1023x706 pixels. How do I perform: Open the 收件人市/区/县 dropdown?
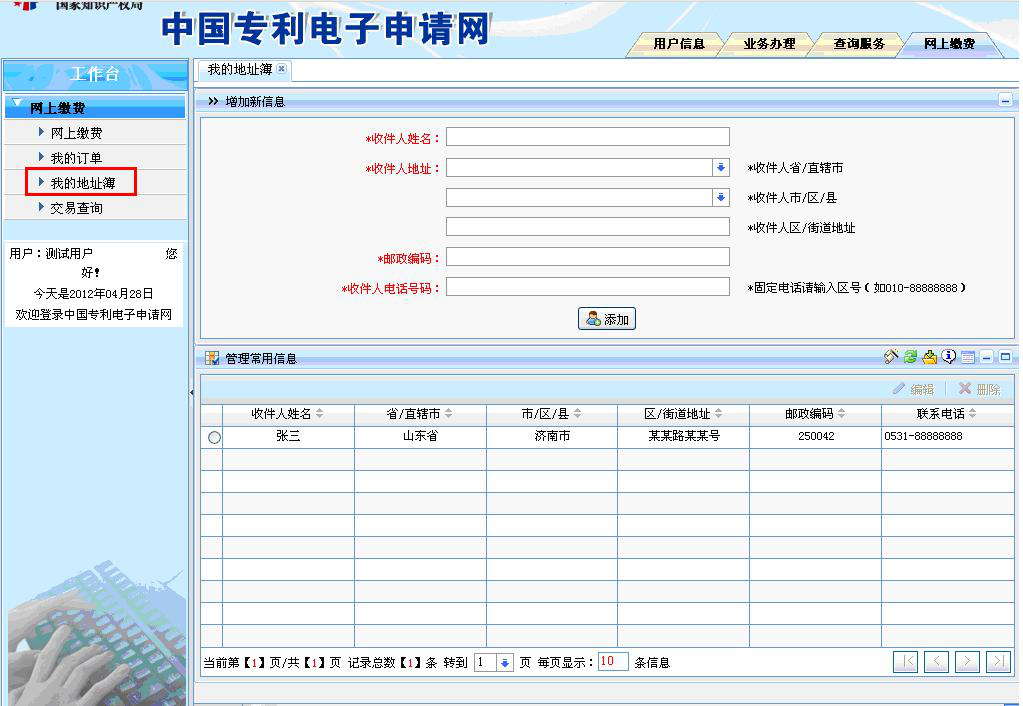pyautogui.click(x=721, y=198)
